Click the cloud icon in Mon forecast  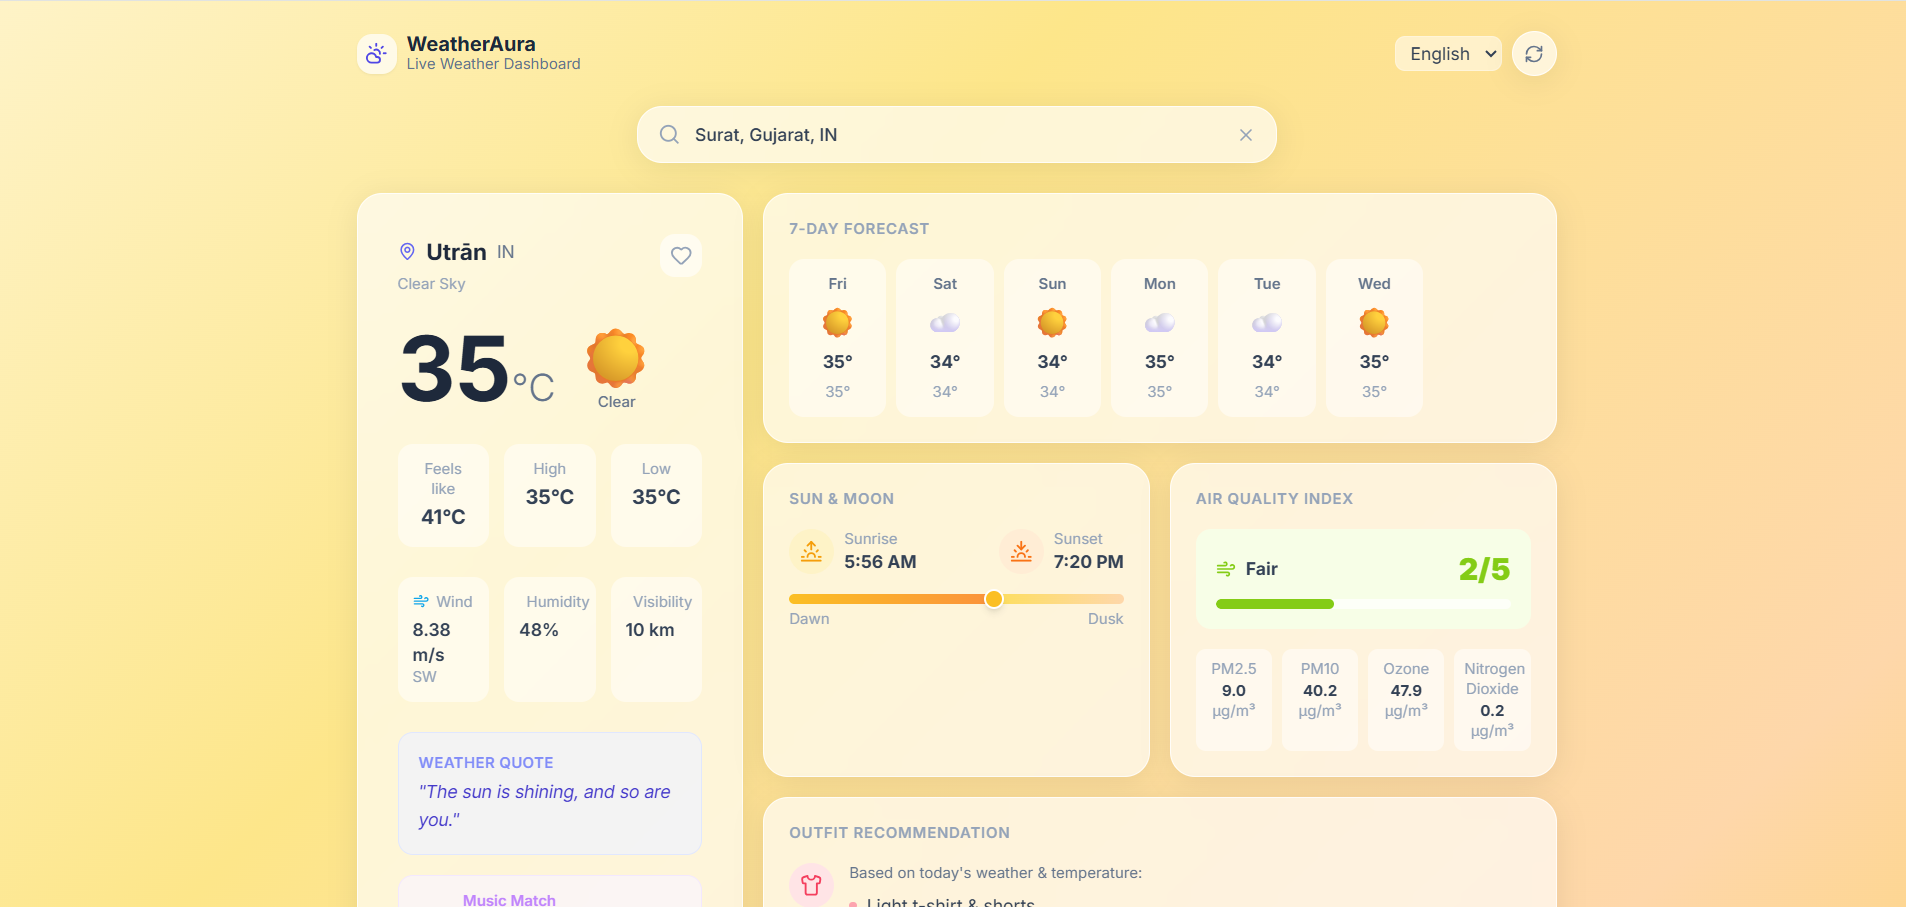tap(1160, 323)
